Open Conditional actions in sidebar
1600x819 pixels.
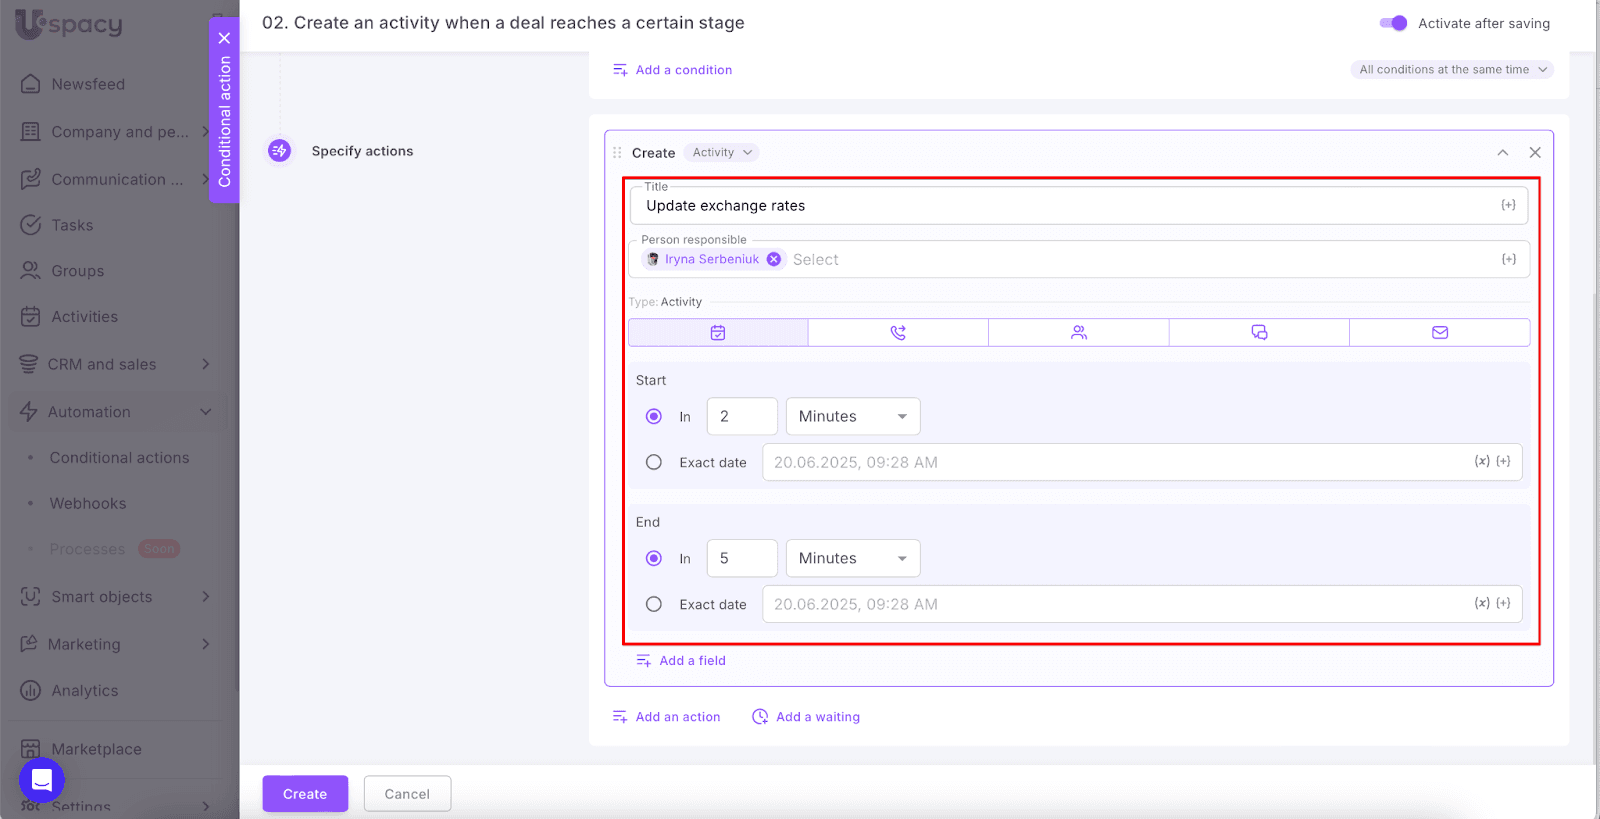(x=119, y=458)
